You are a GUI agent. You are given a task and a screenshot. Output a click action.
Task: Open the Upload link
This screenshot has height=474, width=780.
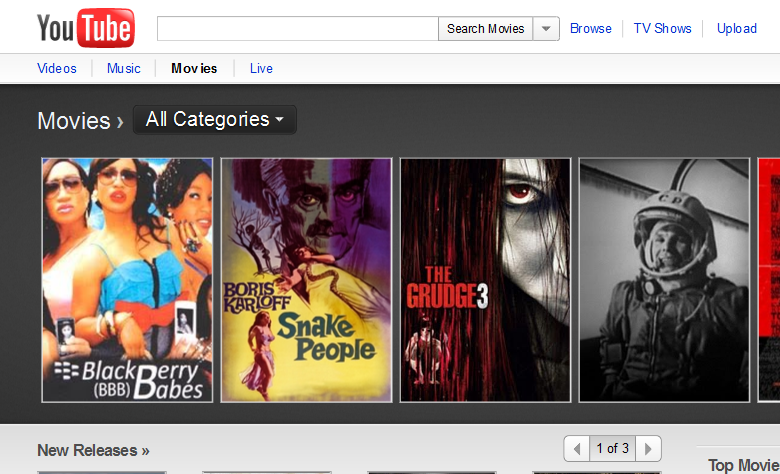point(737,28)
